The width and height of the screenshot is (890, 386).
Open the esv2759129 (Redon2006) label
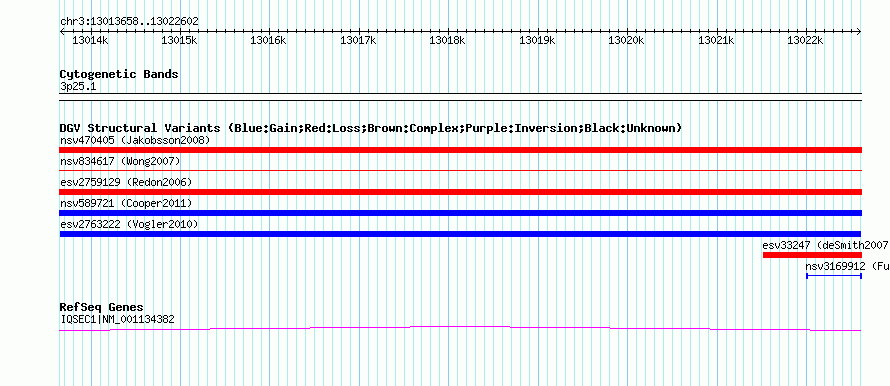coord(126,182)
